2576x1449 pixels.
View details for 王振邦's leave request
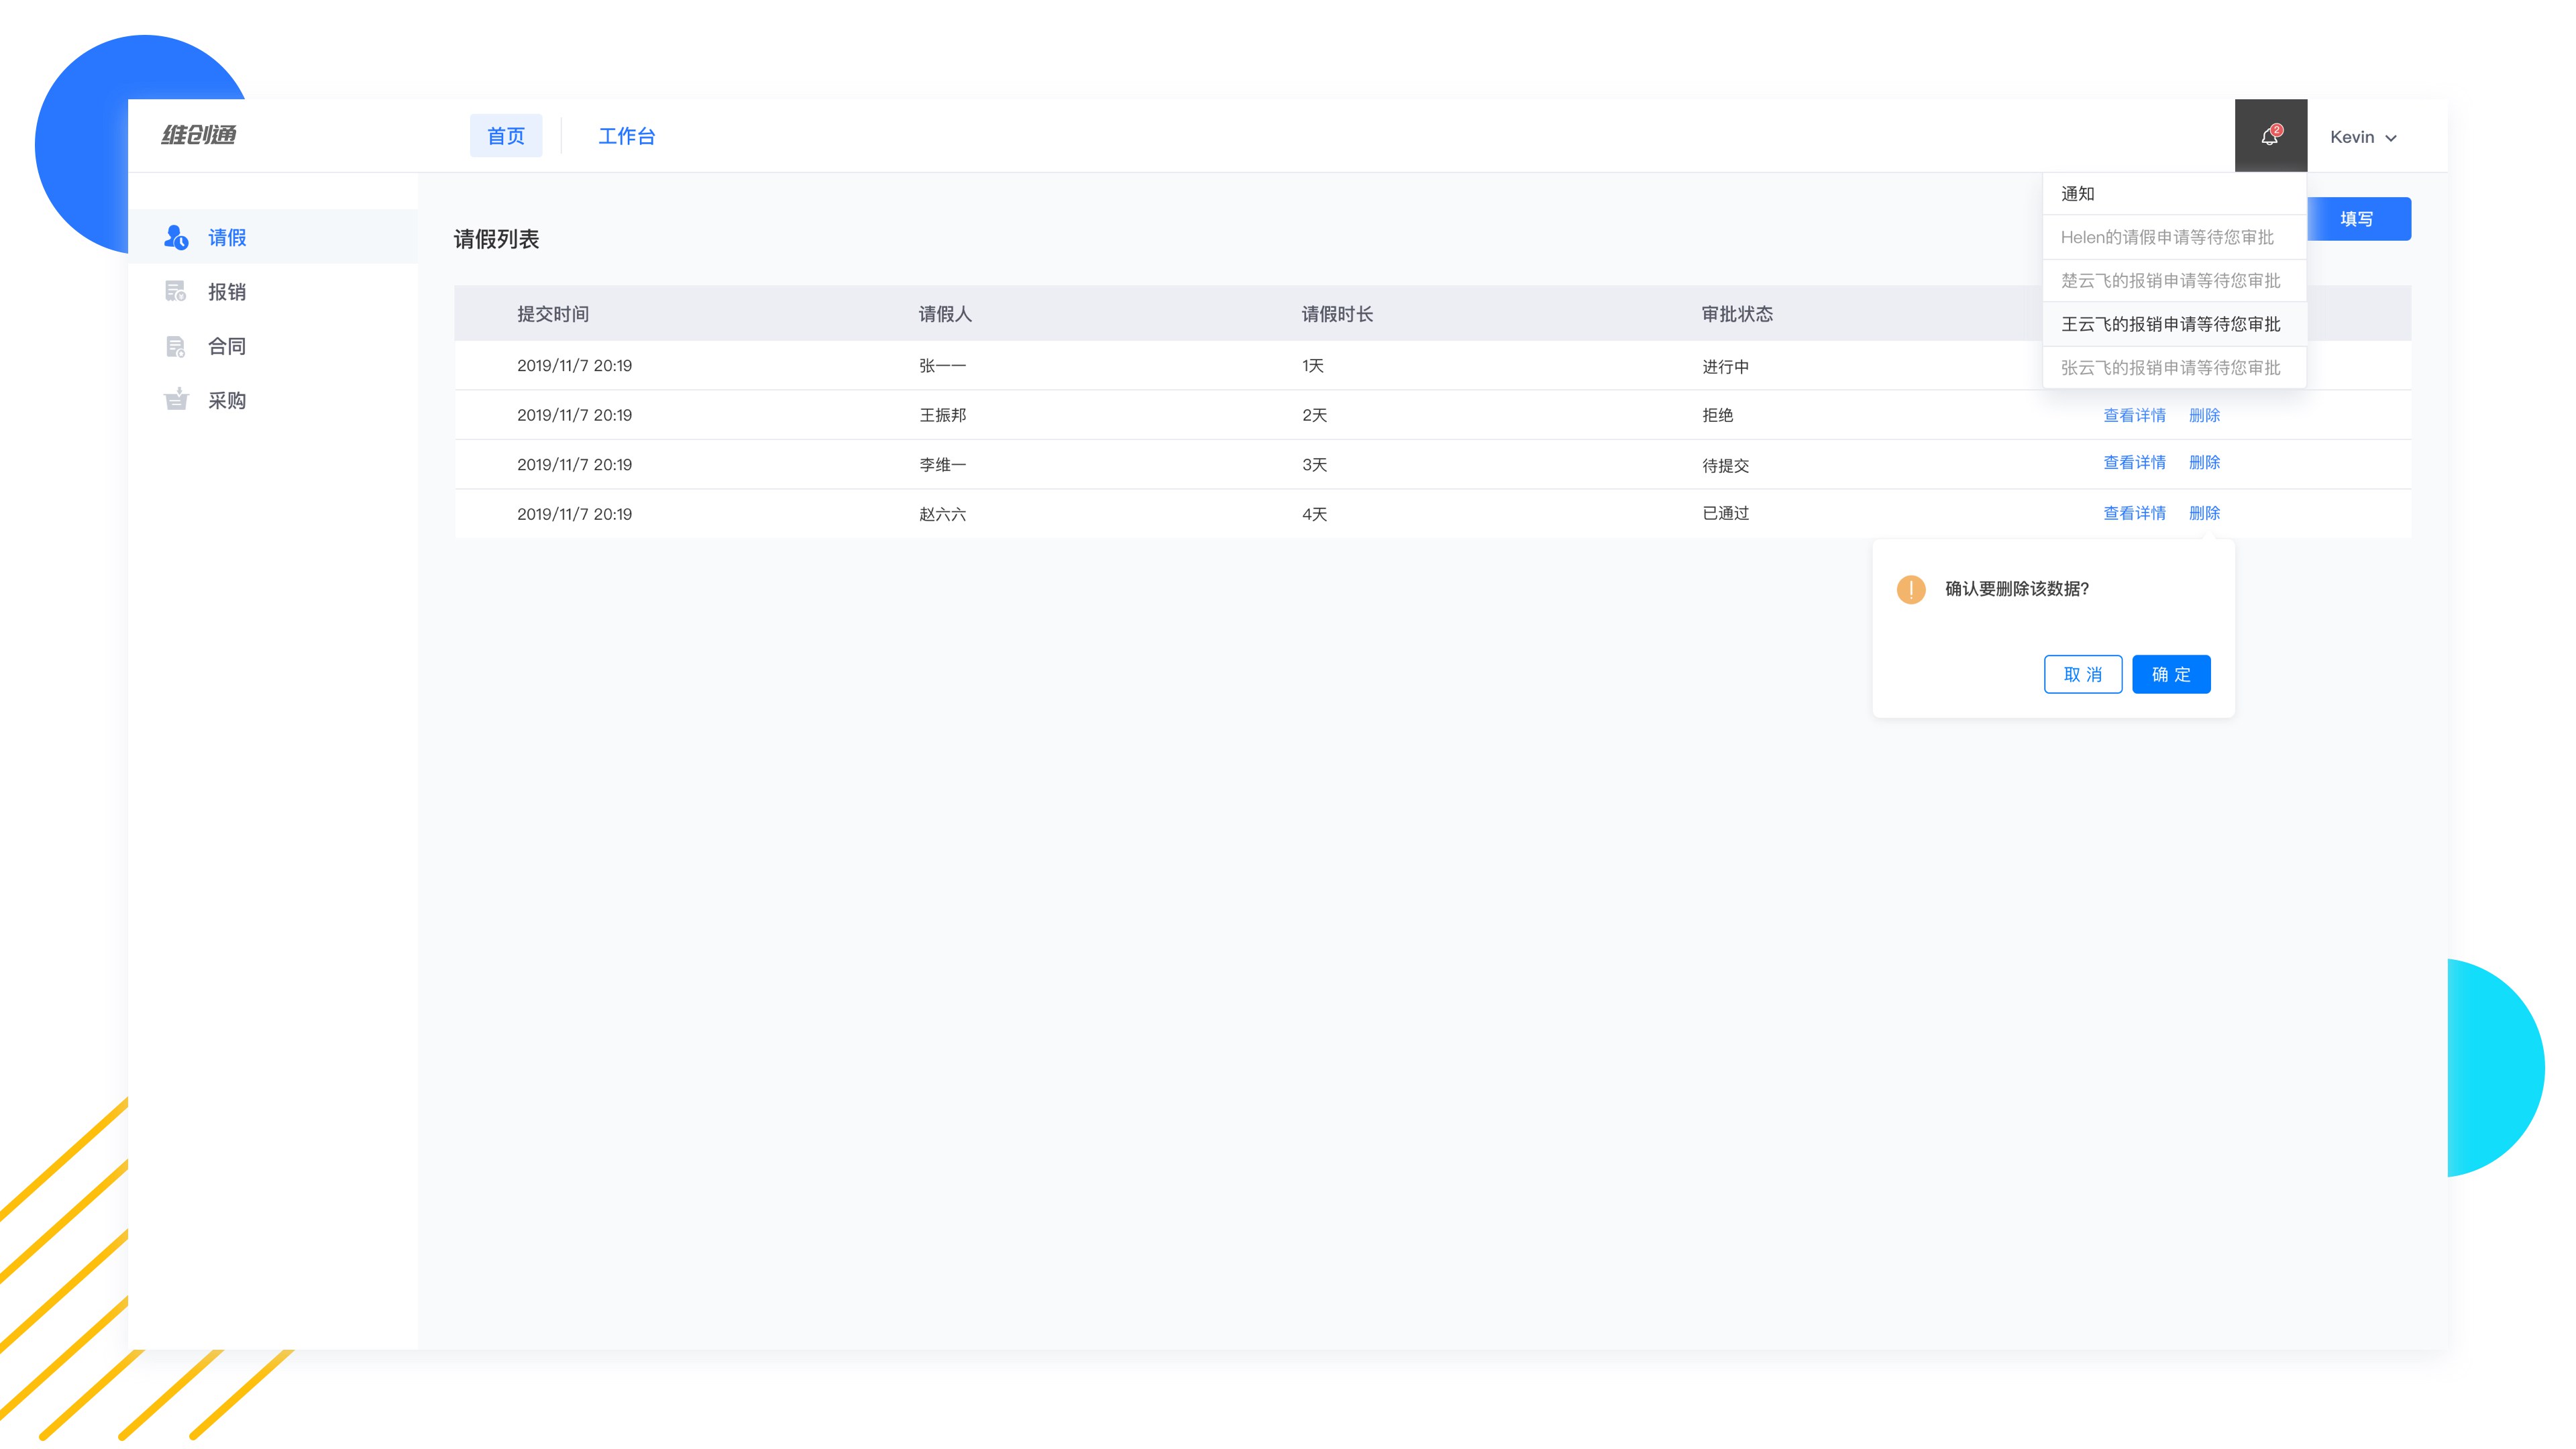point(2134,415)
